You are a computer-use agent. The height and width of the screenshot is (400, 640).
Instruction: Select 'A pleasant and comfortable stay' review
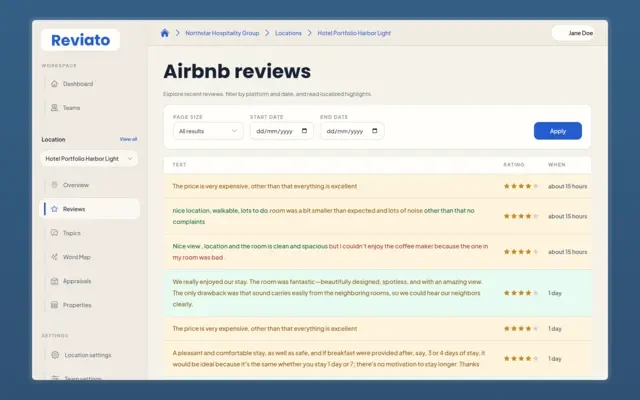point(377,359)
